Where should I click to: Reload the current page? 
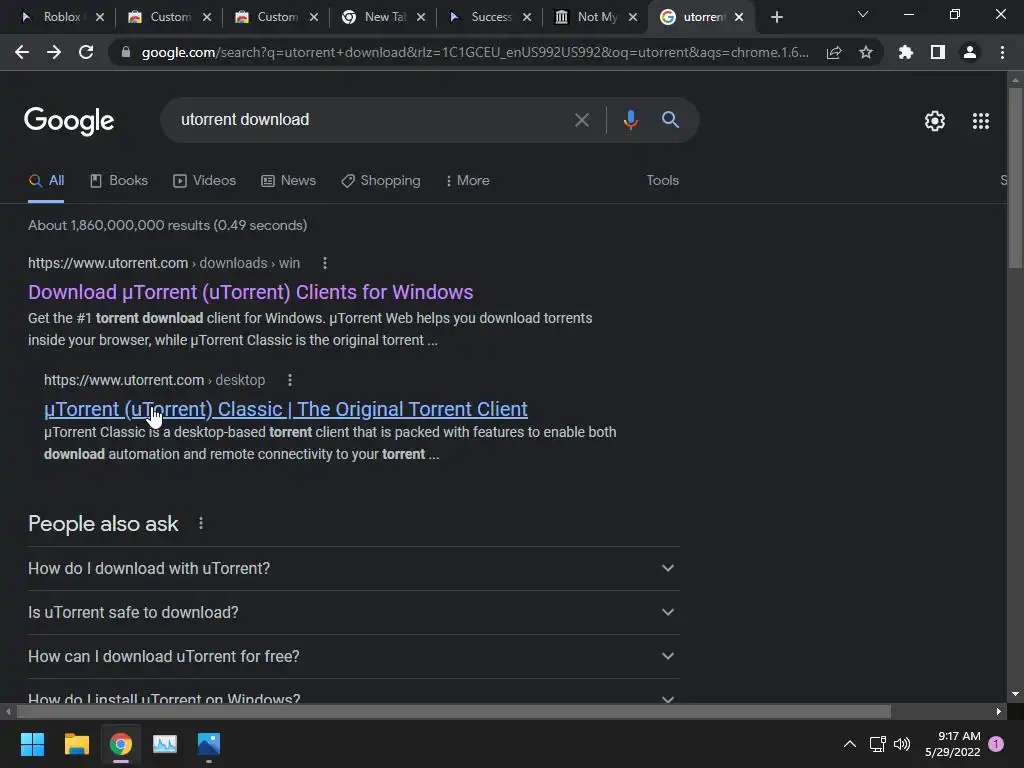[86, 52]
